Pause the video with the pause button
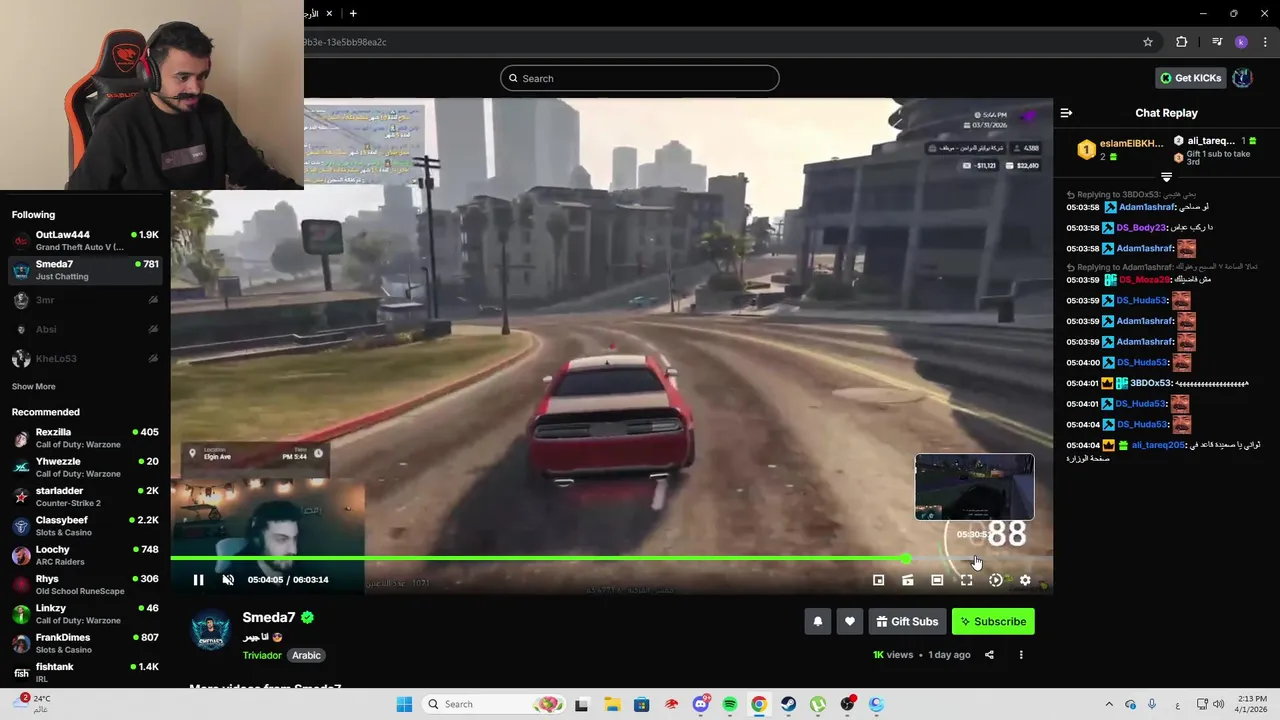 click(198, 580)
